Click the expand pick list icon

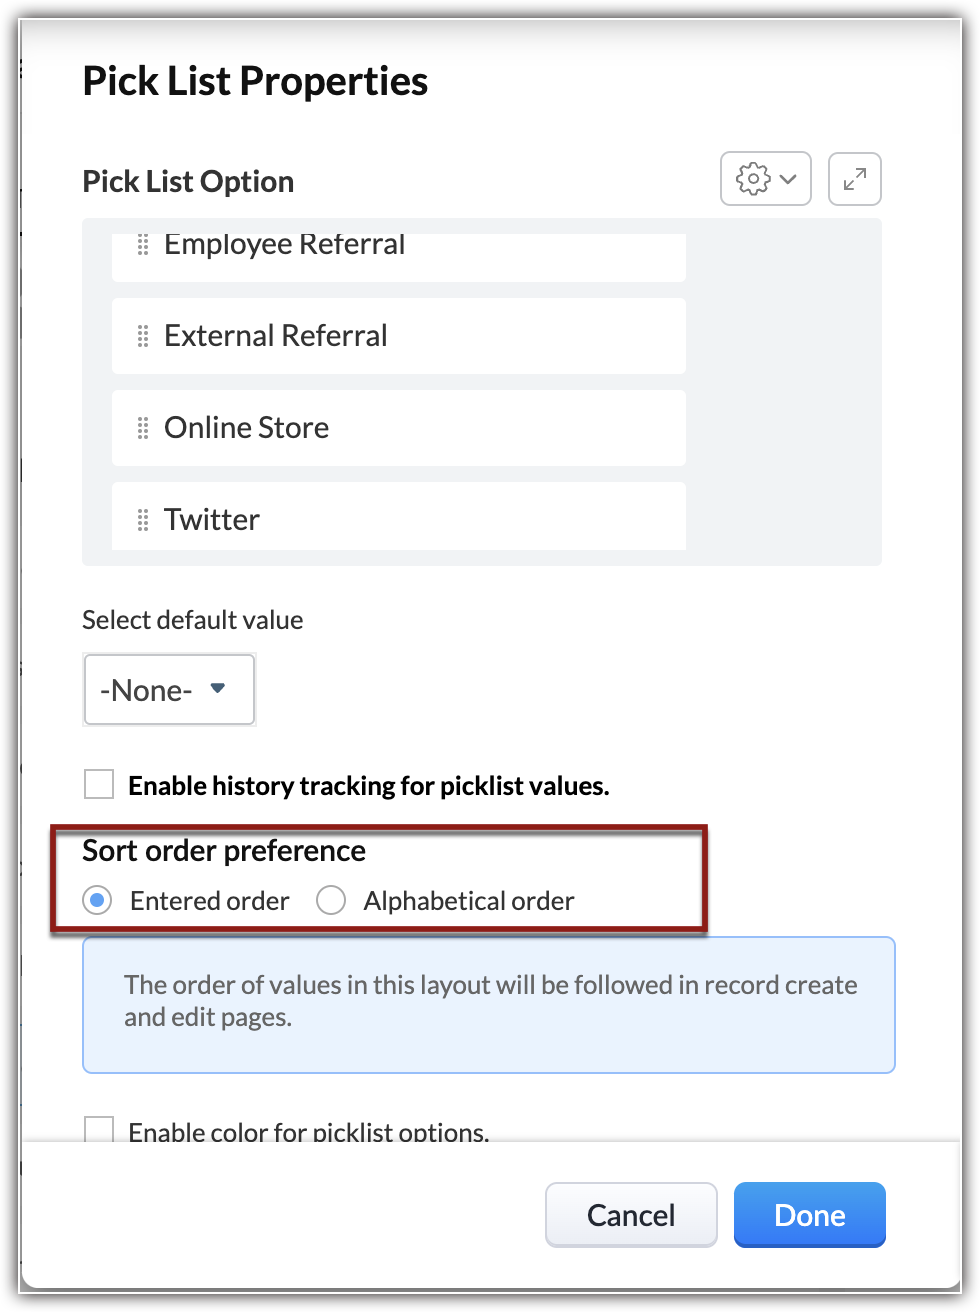(x=855, y=179)
